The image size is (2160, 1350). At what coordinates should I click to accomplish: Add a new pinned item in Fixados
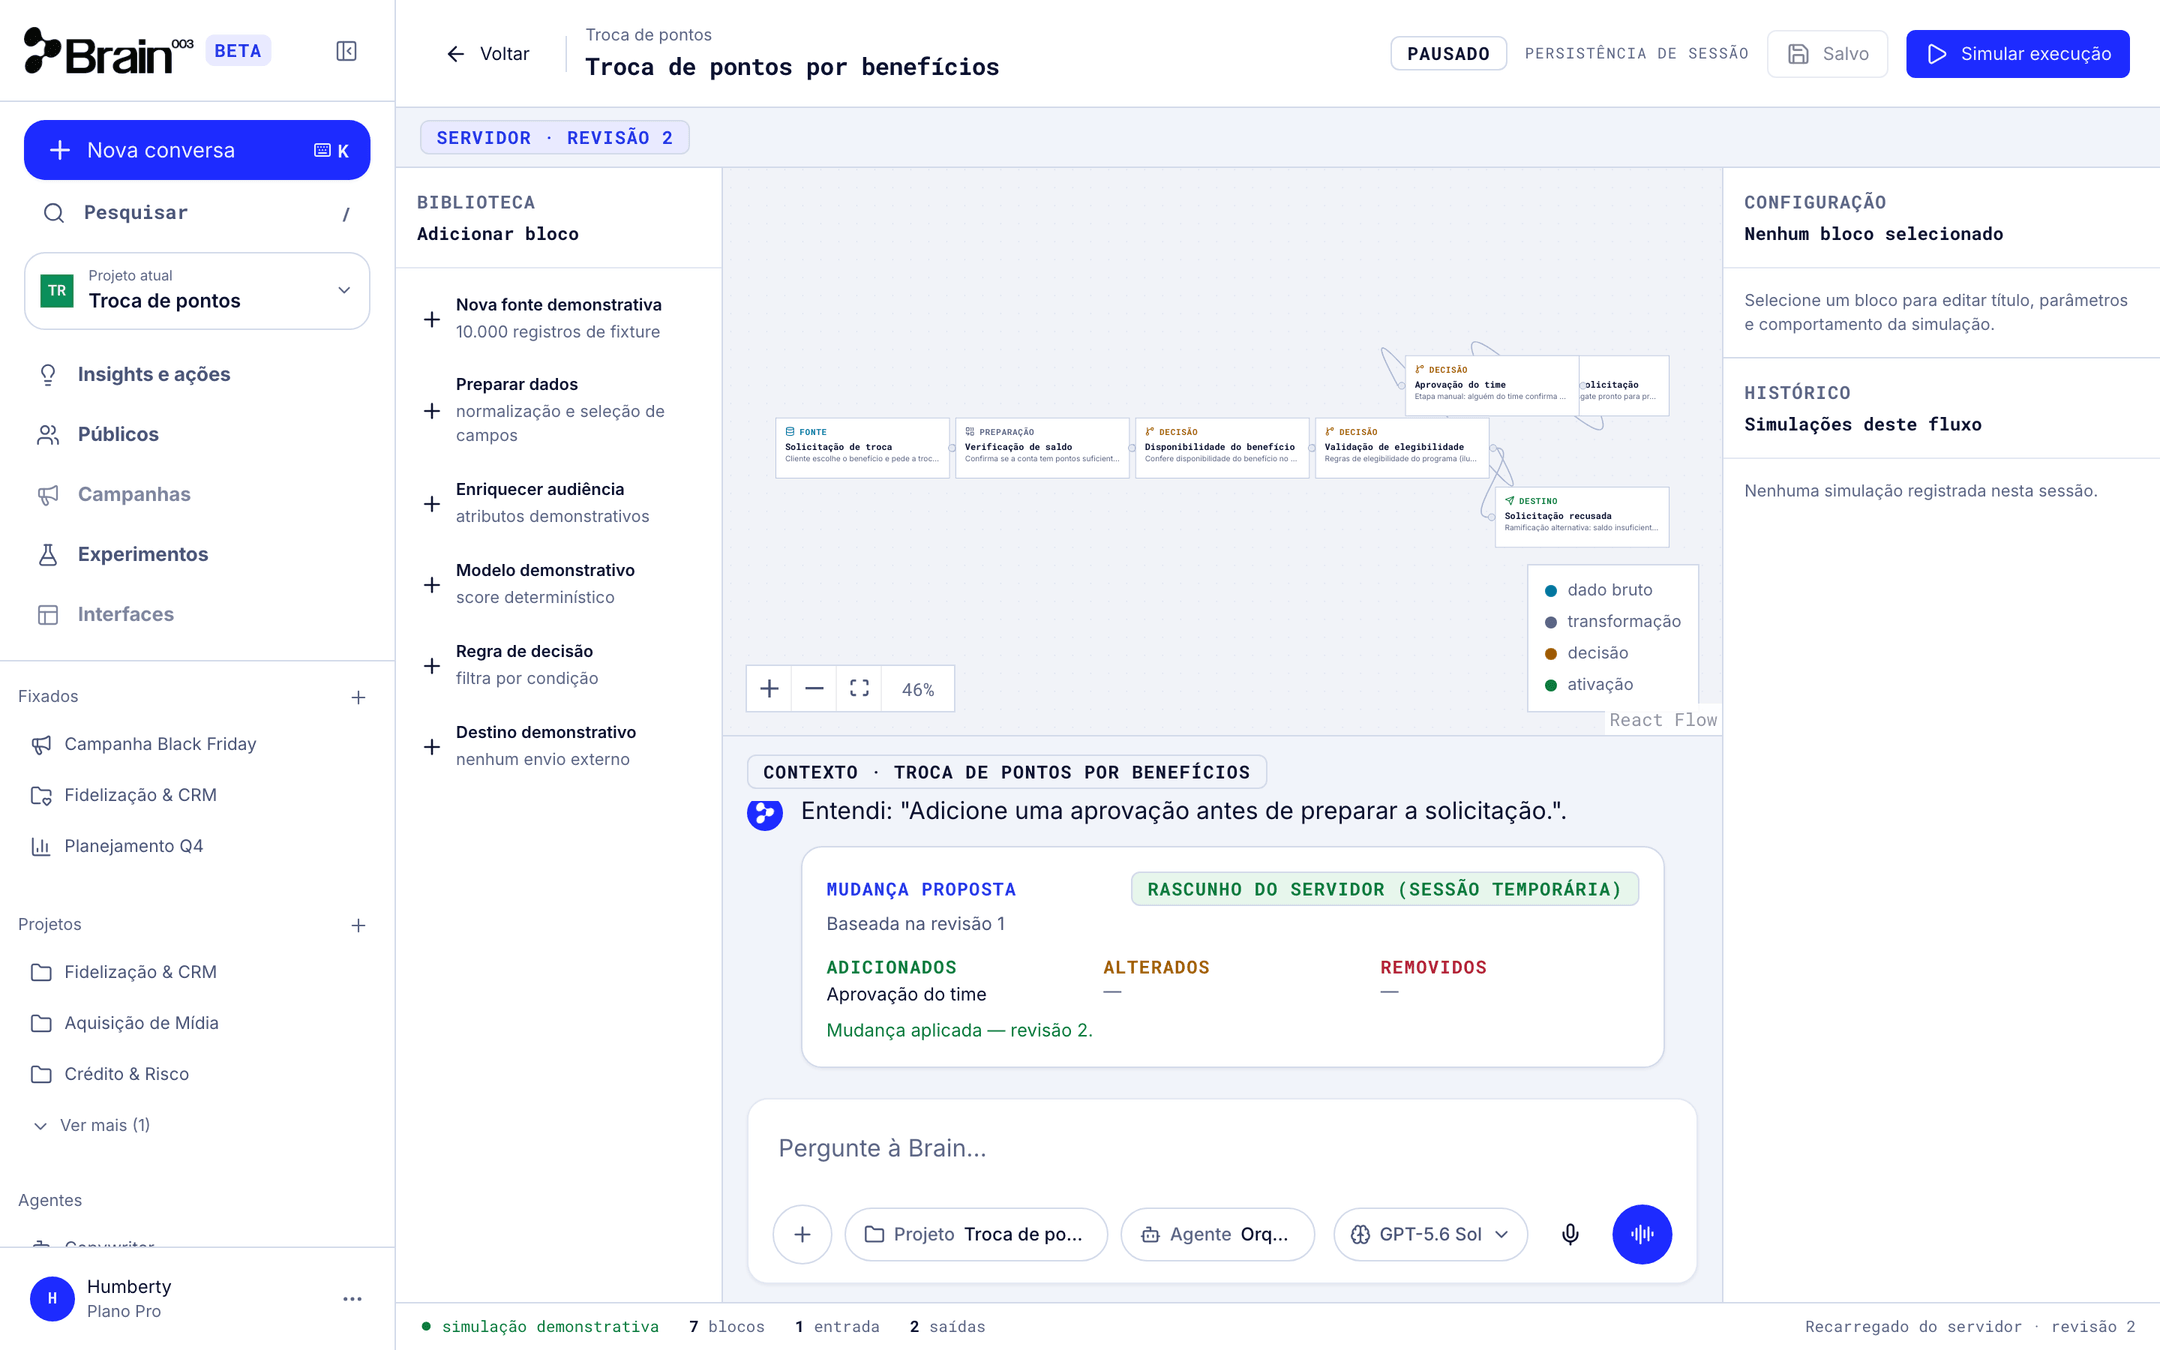(x=358, y=697)
